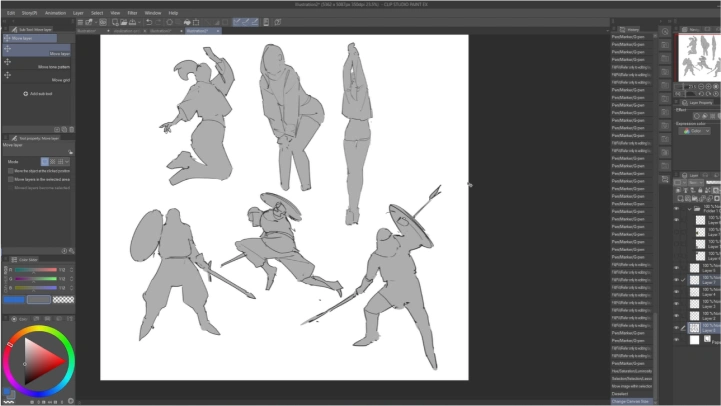Click the History panel tab
Screen dimensions: 721x406
629,29
